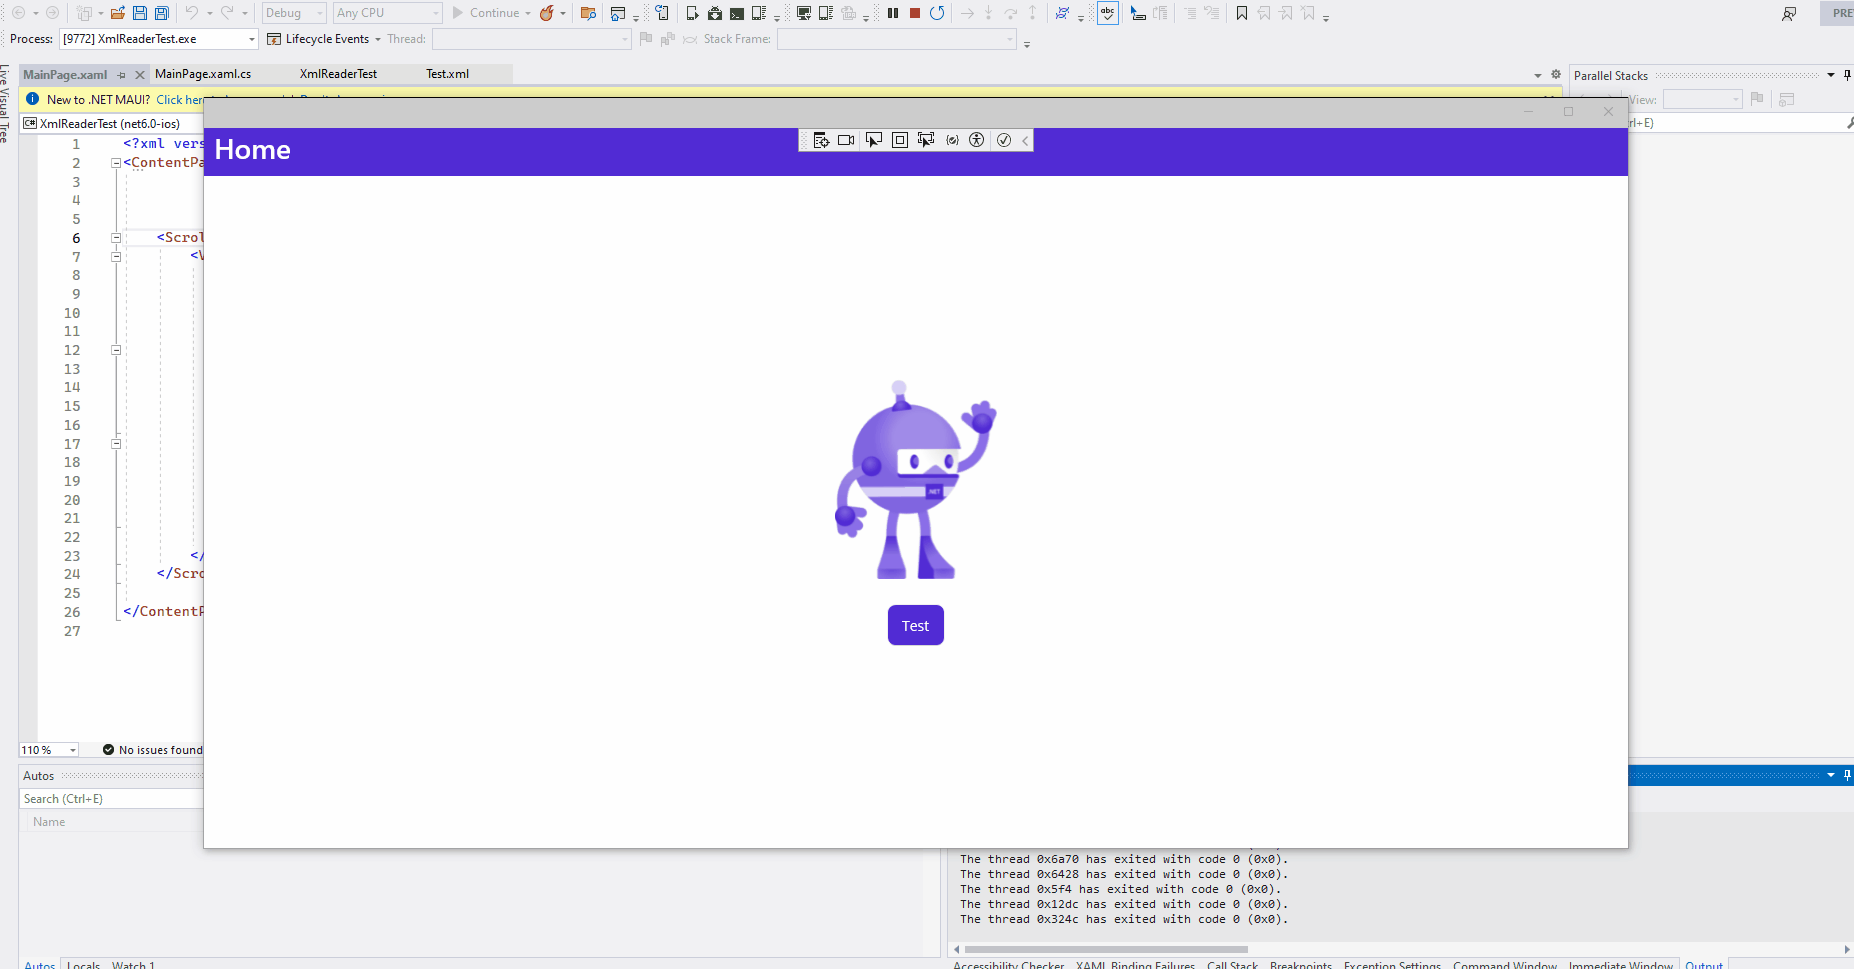This screenshot has height=969, width=1854.
Task: Save all files
Action: point(162,13)
